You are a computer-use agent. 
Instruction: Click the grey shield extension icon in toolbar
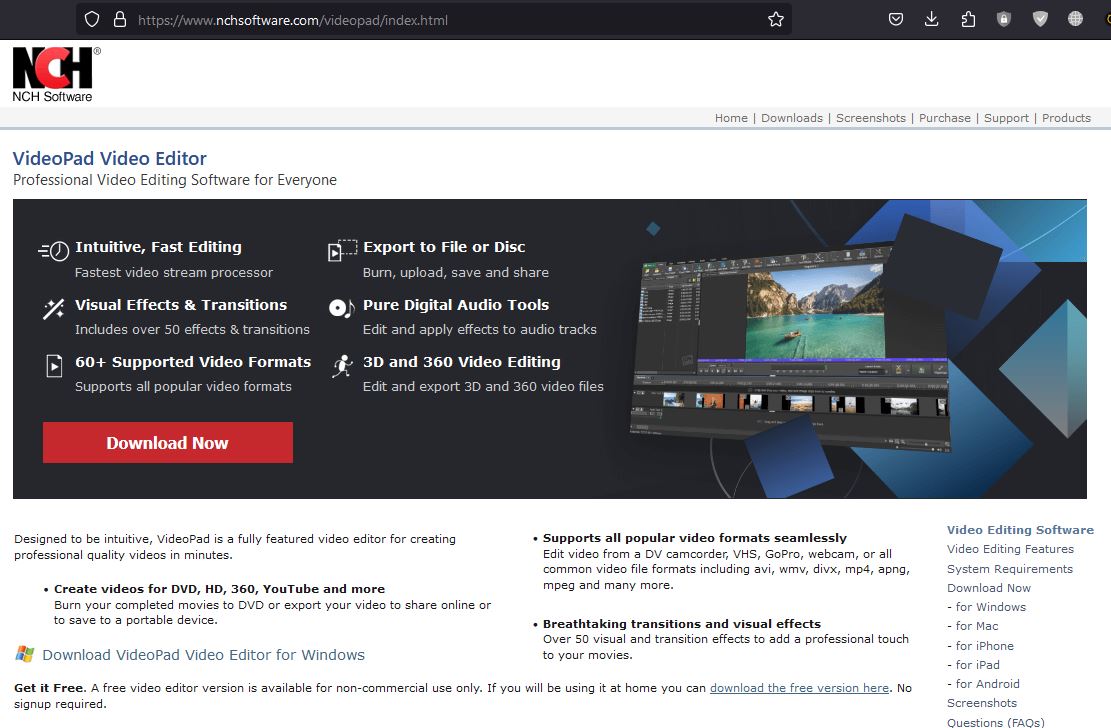1039,20
